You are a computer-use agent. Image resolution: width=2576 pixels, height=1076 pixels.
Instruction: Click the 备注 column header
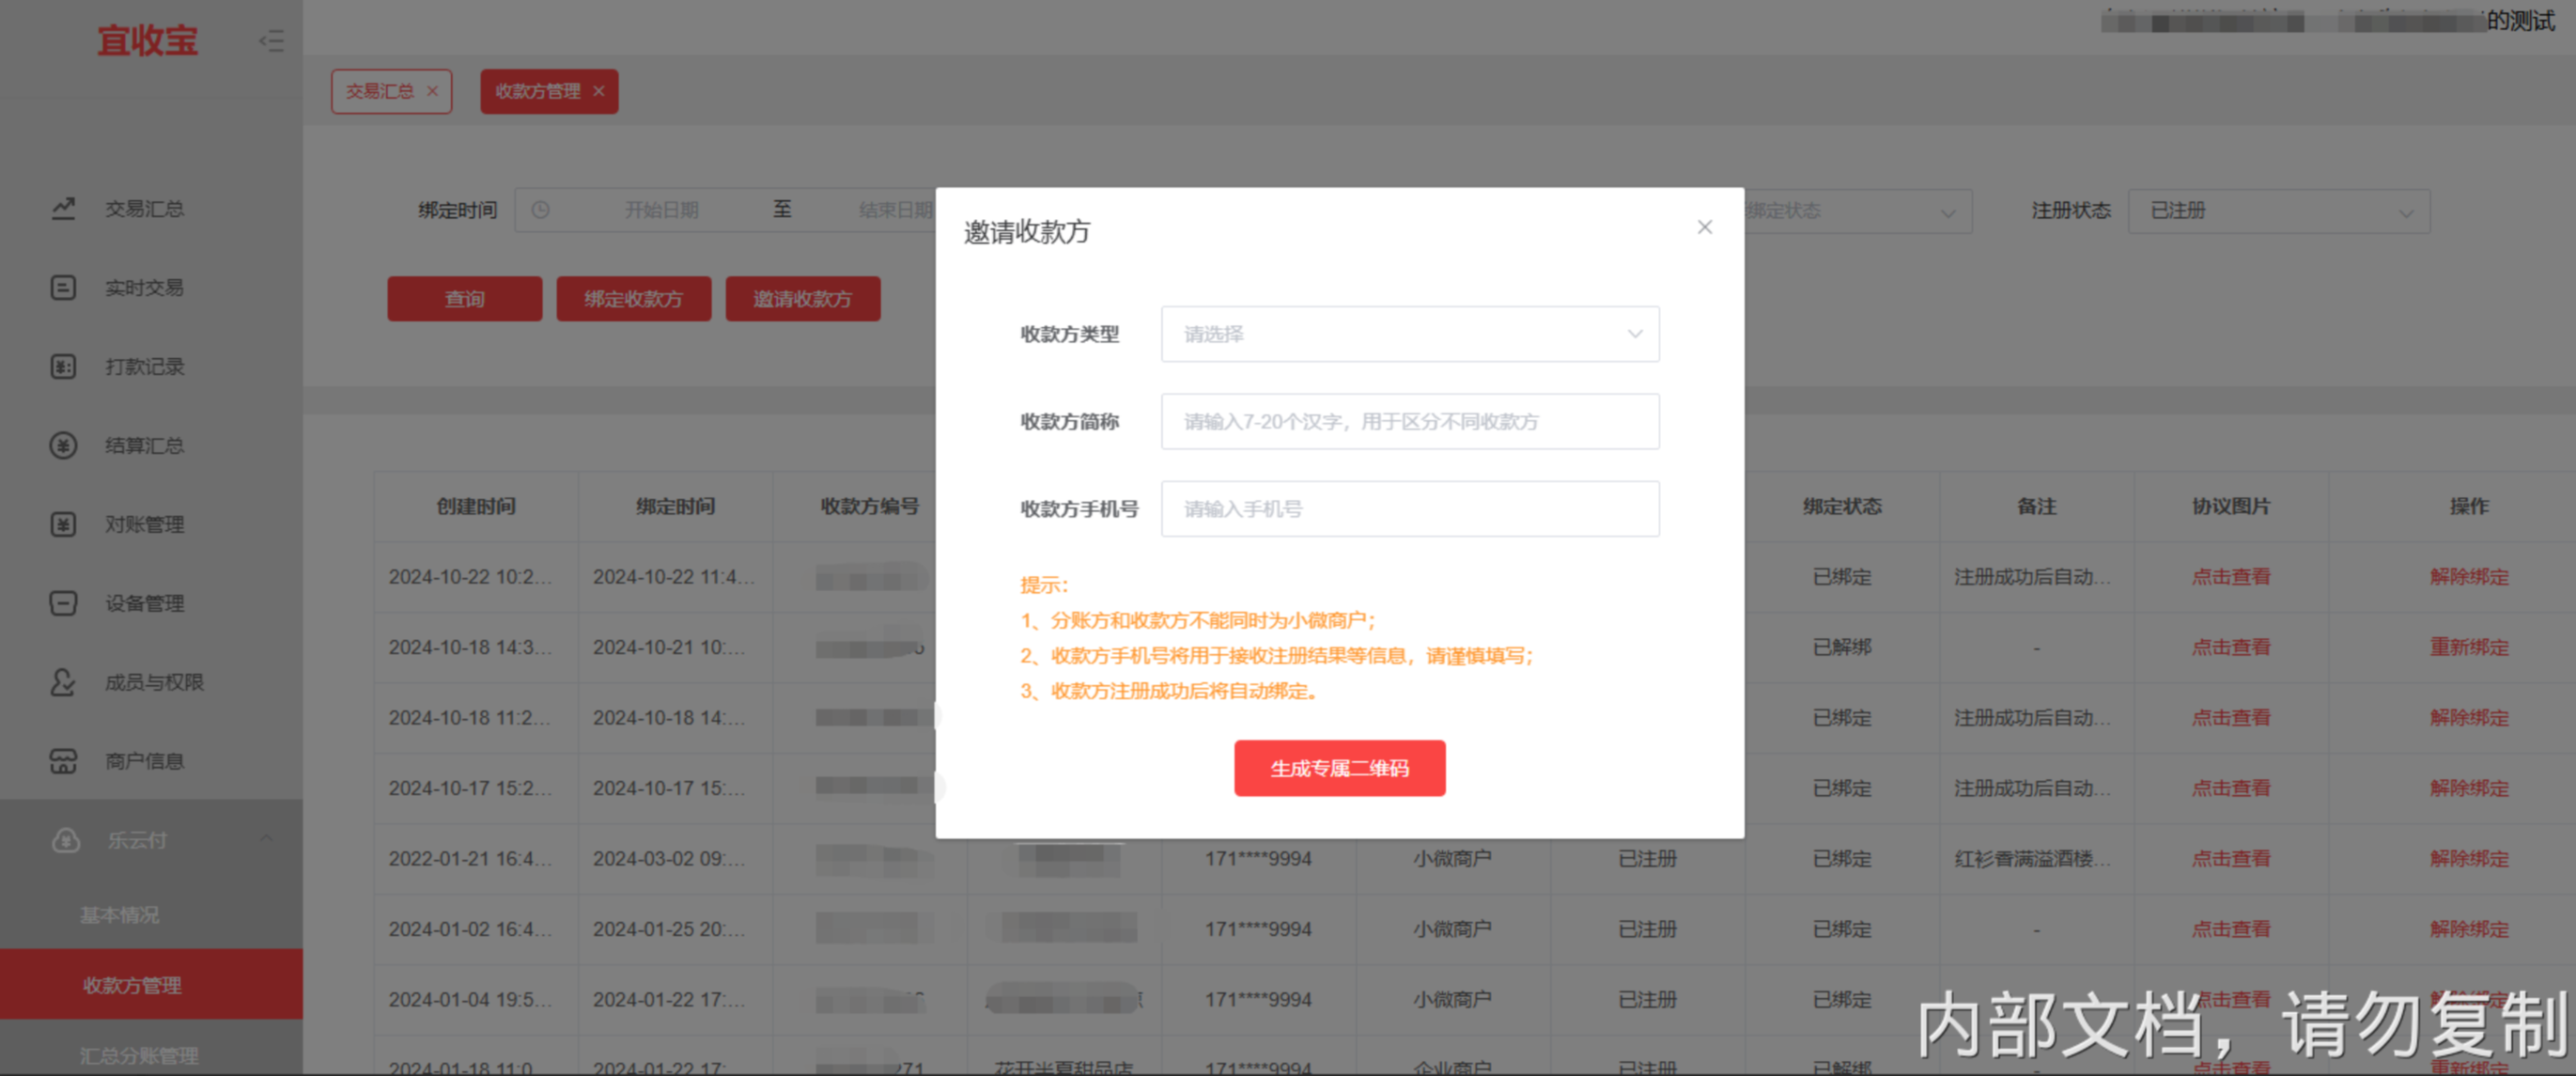2036,506
